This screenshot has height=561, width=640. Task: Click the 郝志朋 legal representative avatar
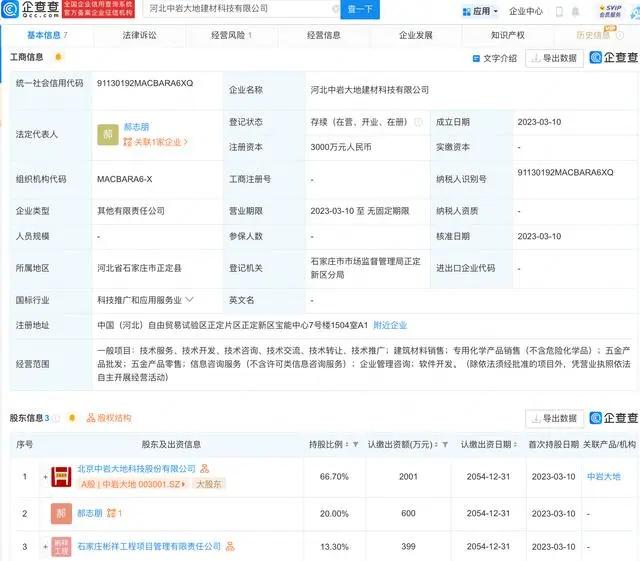coord(109,134)
